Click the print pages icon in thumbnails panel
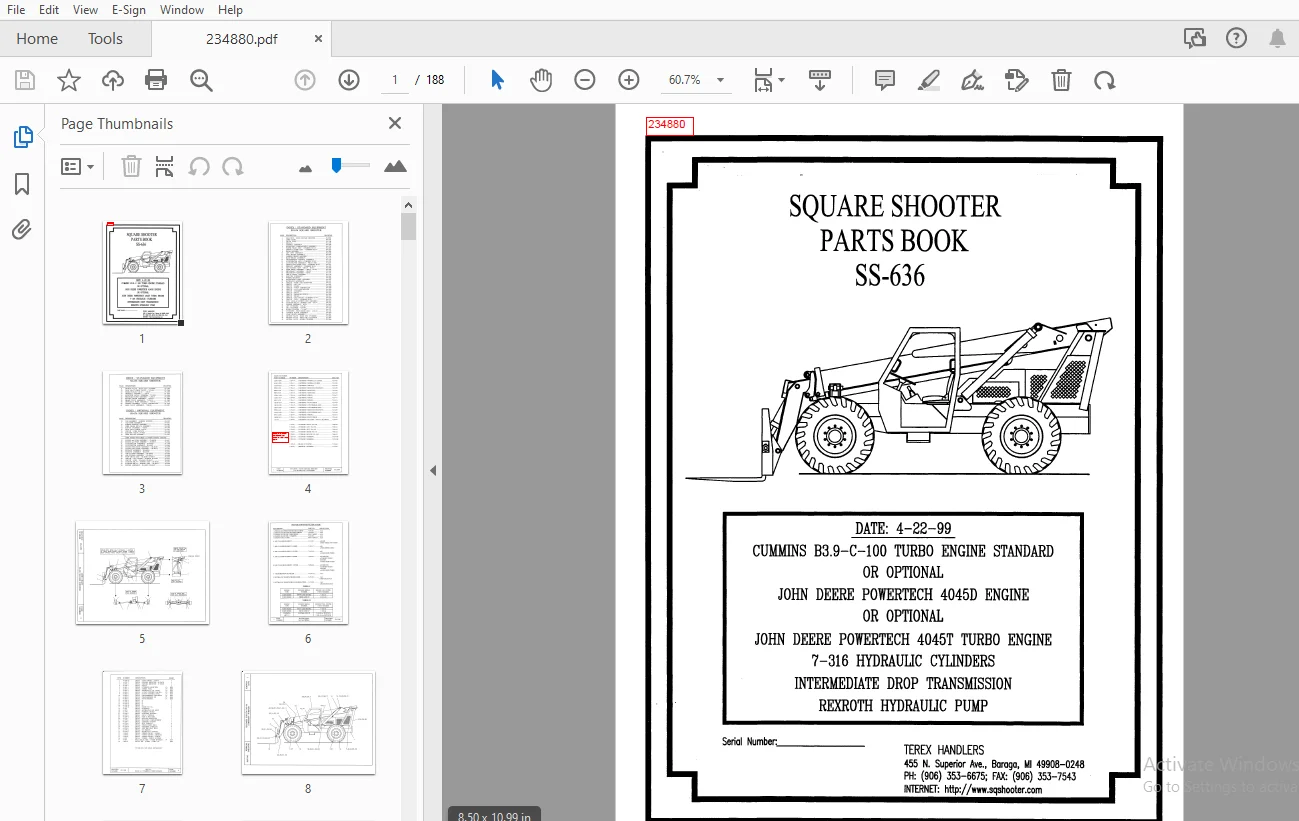Image resolution: width=1299 pixels, height=821 pixels. tap(165, 166)
